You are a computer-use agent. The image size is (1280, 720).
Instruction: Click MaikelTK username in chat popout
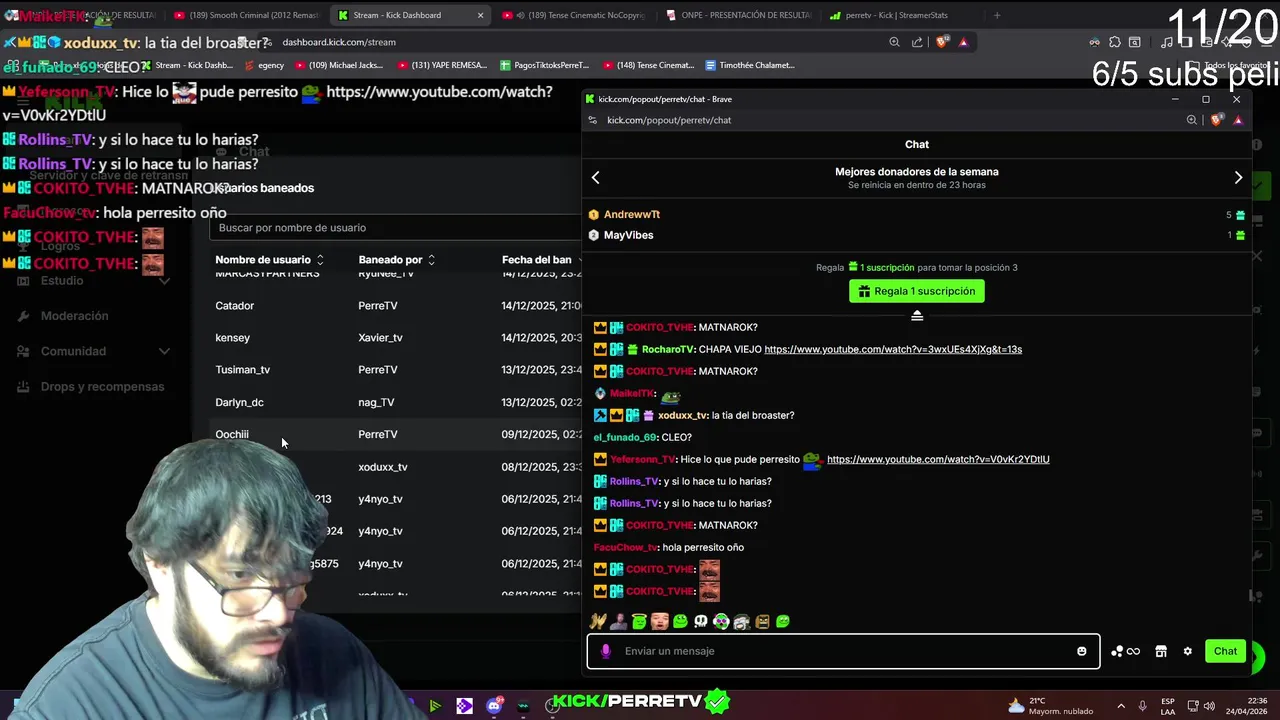[x=632, y=393]
